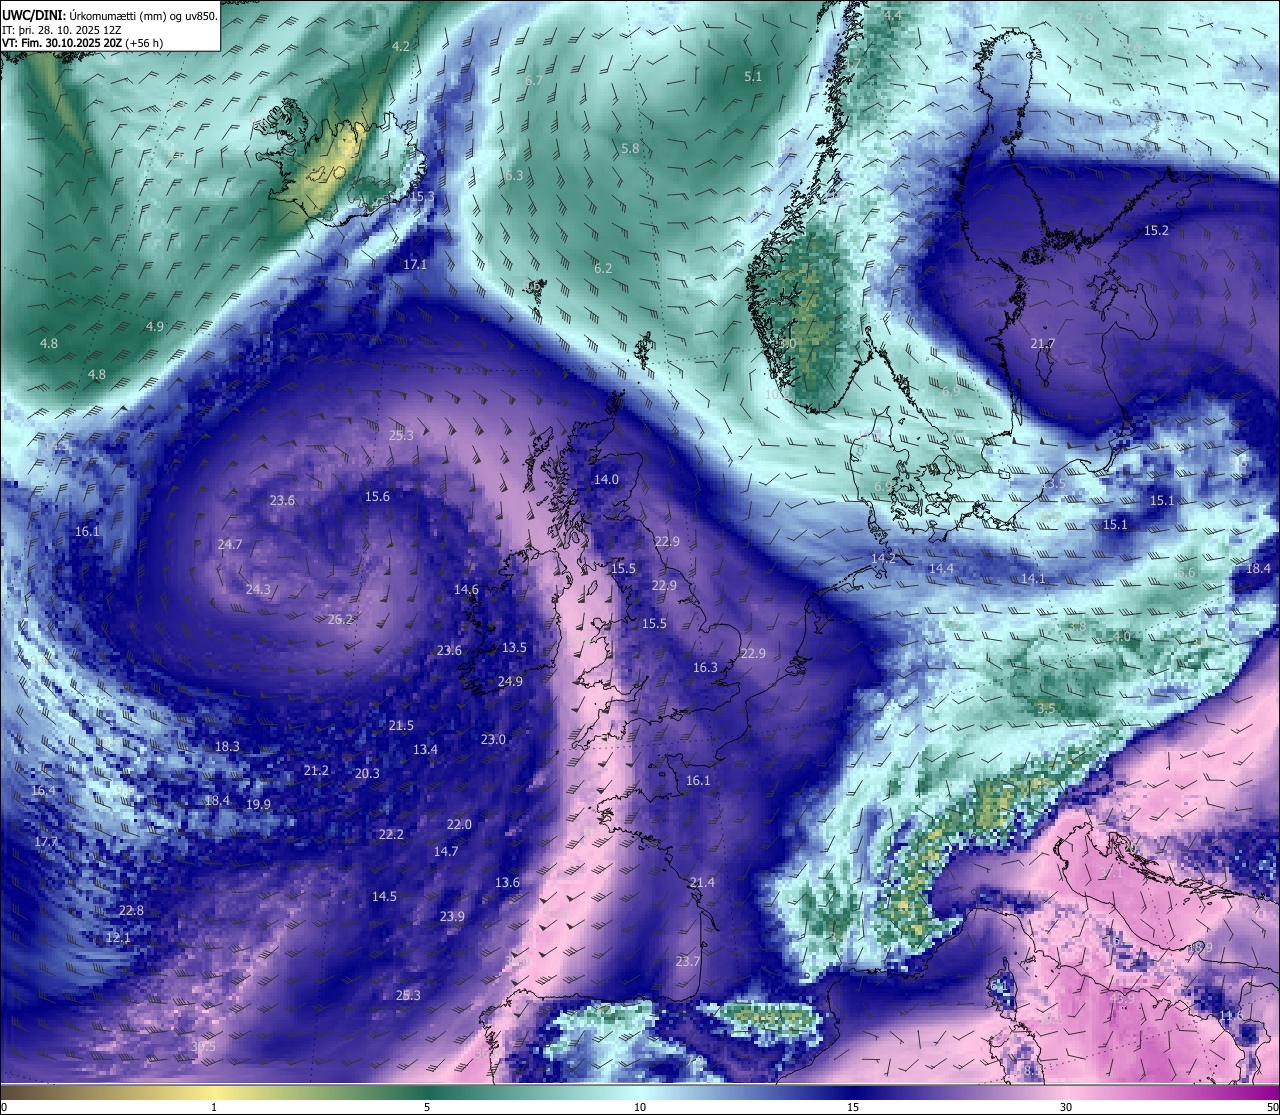Viewport: 1280px width, 1115px height.
Task: Click the 24.3 value near the low centre
Action: tap(258, 589)
